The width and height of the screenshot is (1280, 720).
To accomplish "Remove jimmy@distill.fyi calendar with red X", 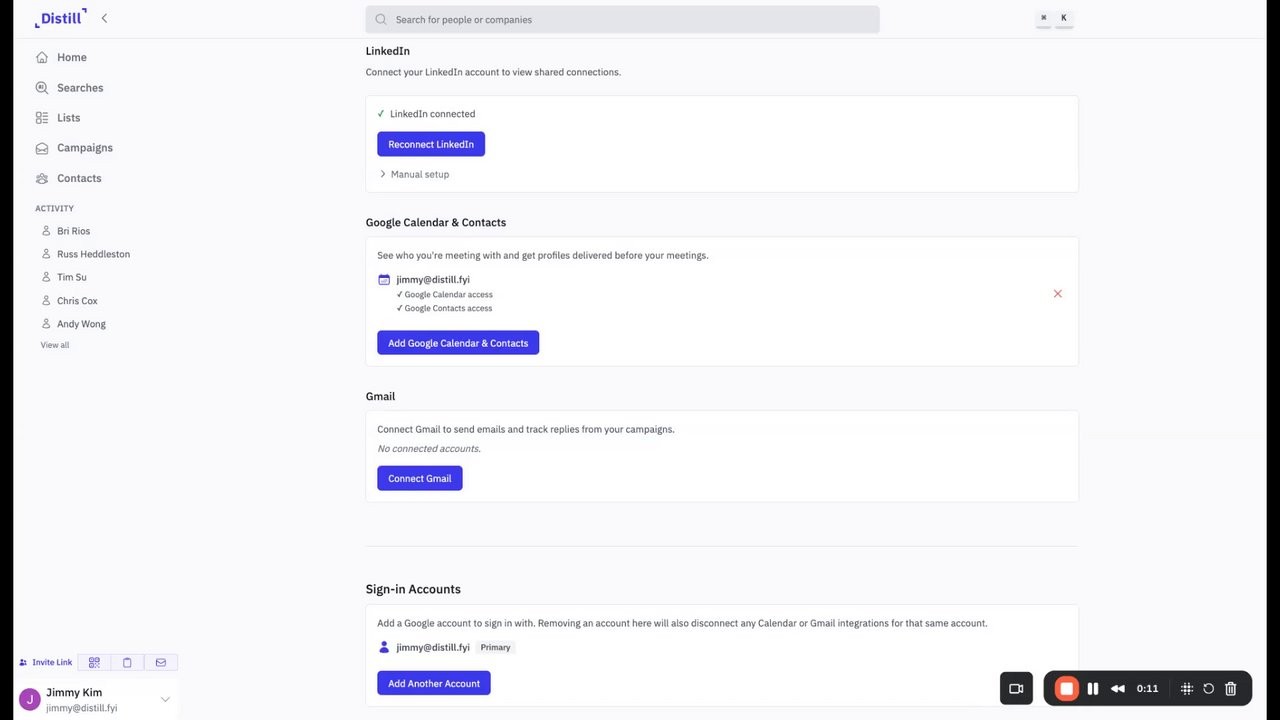I will coord(1057,294).
